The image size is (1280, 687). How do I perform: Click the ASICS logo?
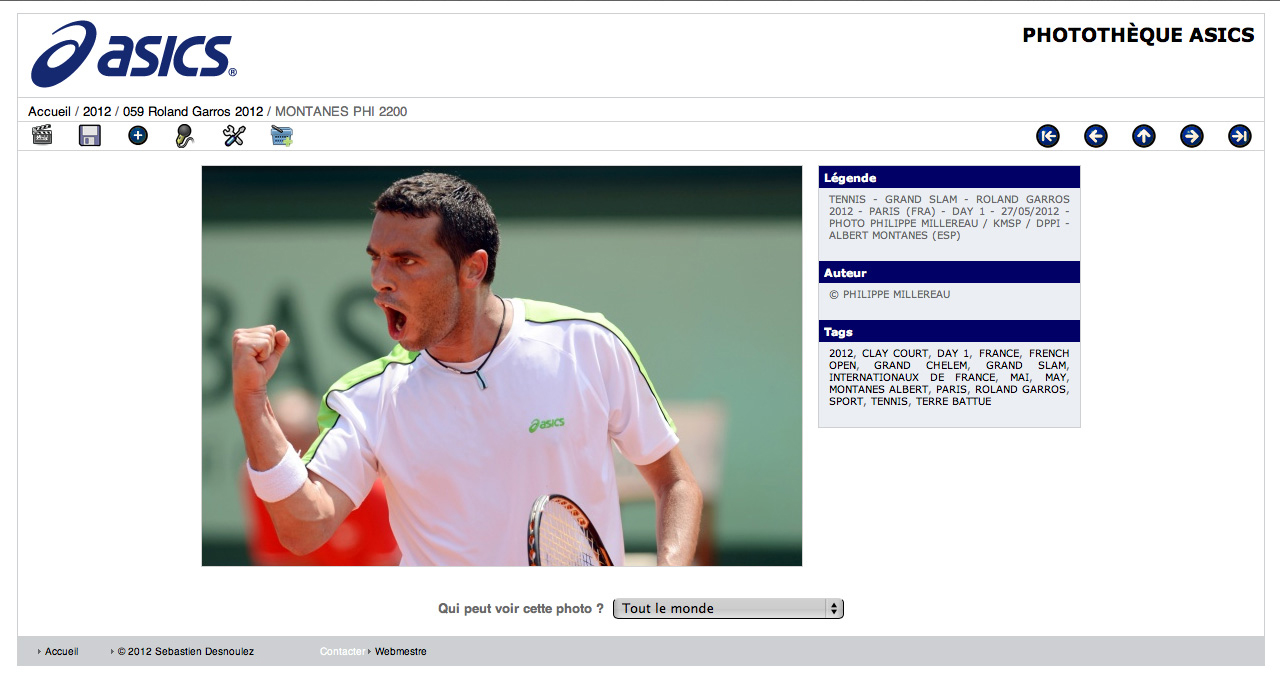click(134, 54)
